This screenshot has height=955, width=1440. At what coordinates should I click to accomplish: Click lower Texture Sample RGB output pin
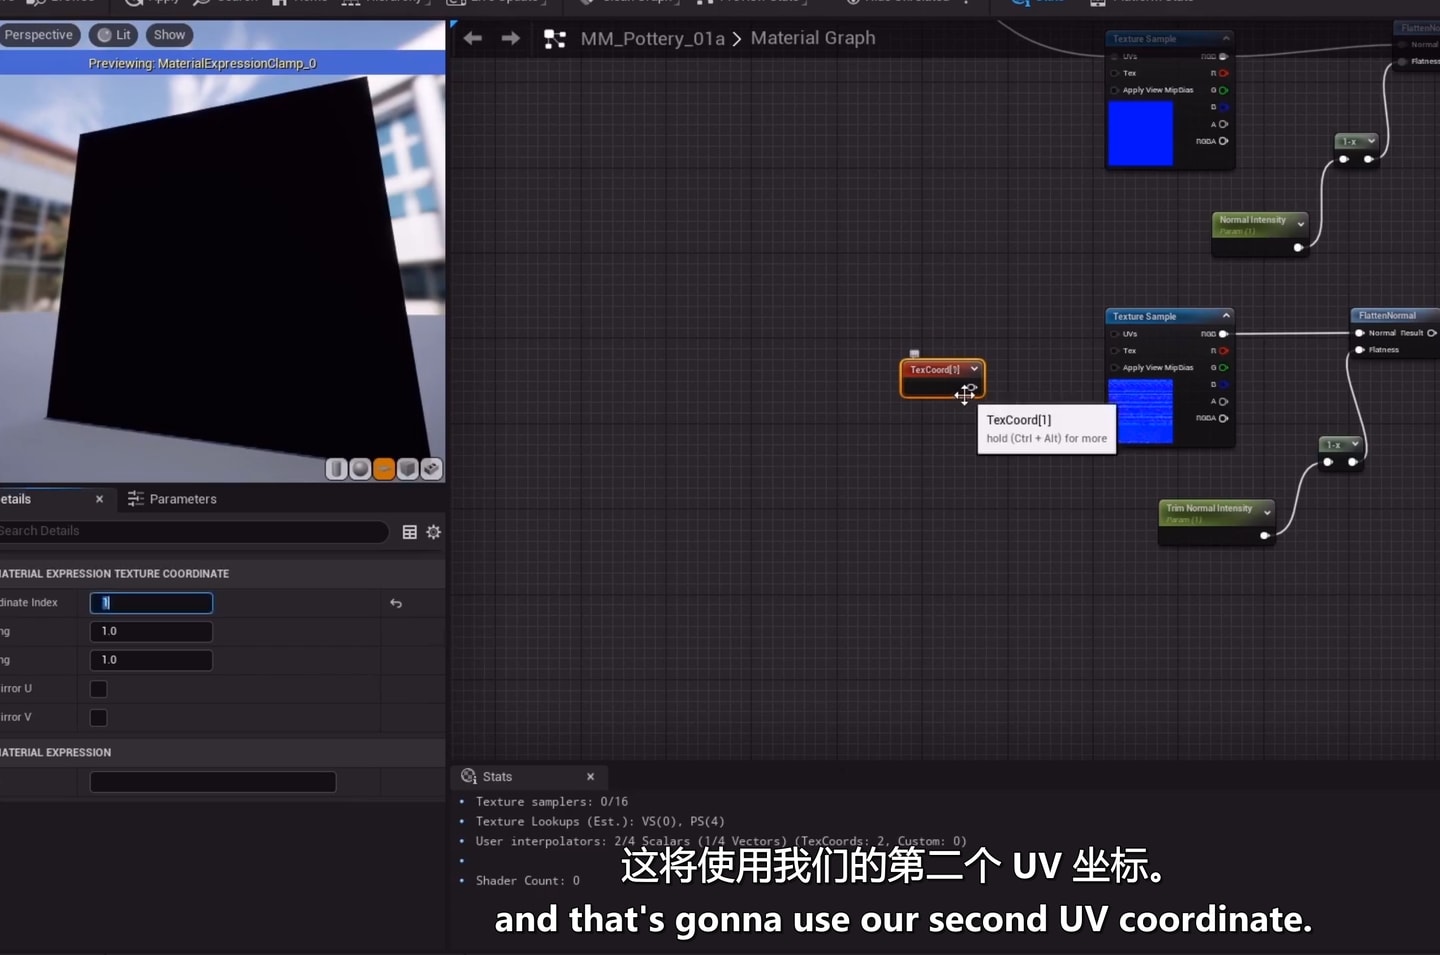pos(1223,334)
